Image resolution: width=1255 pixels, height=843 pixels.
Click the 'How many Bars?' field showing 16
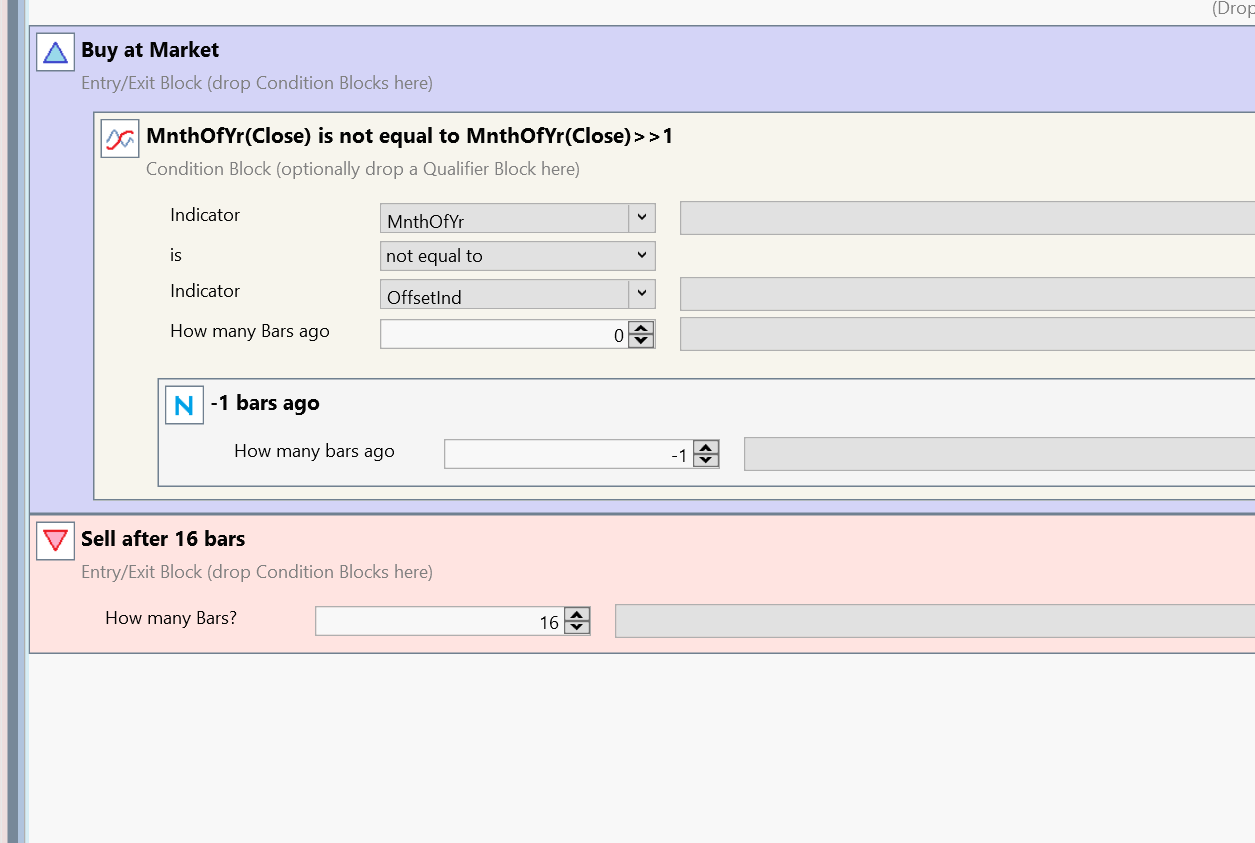point(439,622)
